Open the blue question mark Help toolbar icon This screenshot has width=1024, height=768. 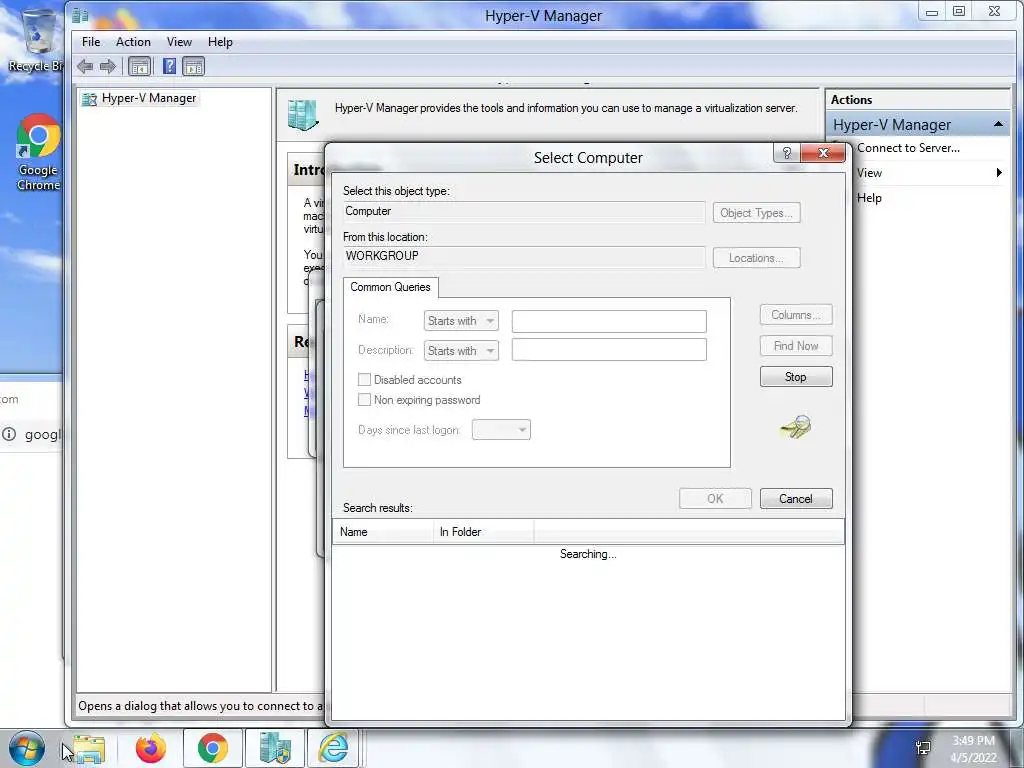click(x=169, y=66)
